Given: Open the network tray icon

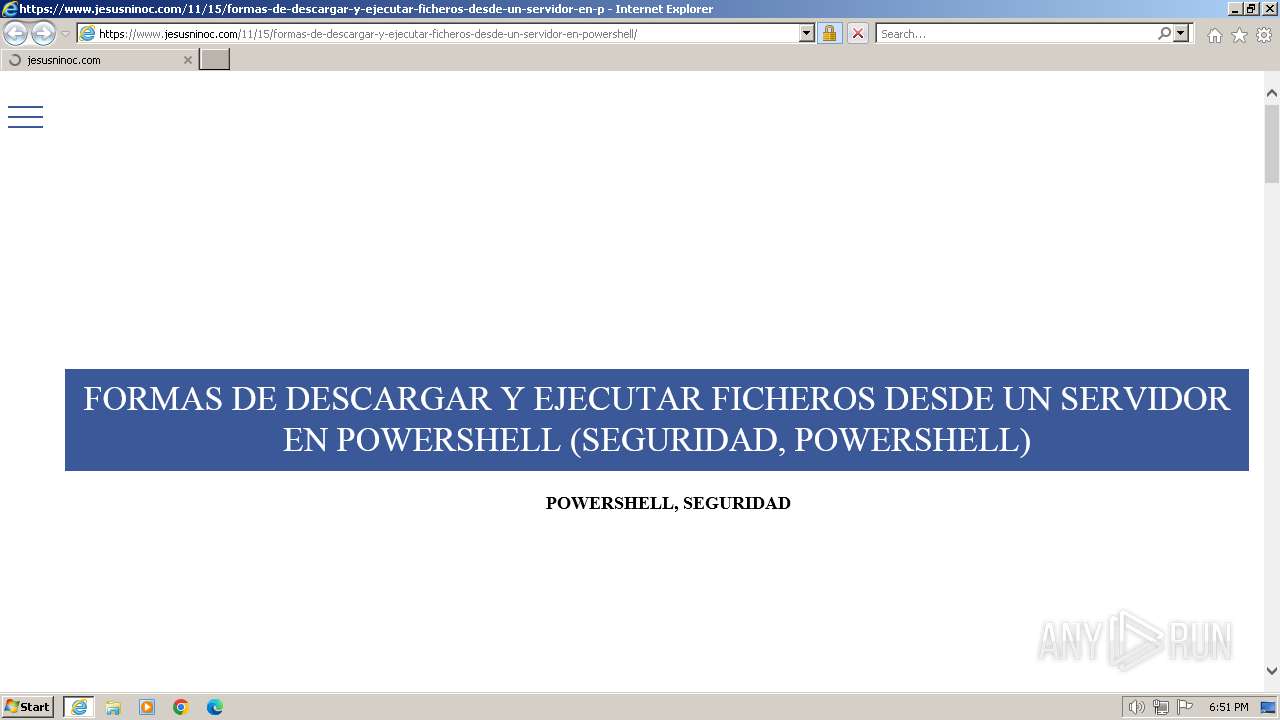Looking at the screenshot, I should coord(1161,707).
